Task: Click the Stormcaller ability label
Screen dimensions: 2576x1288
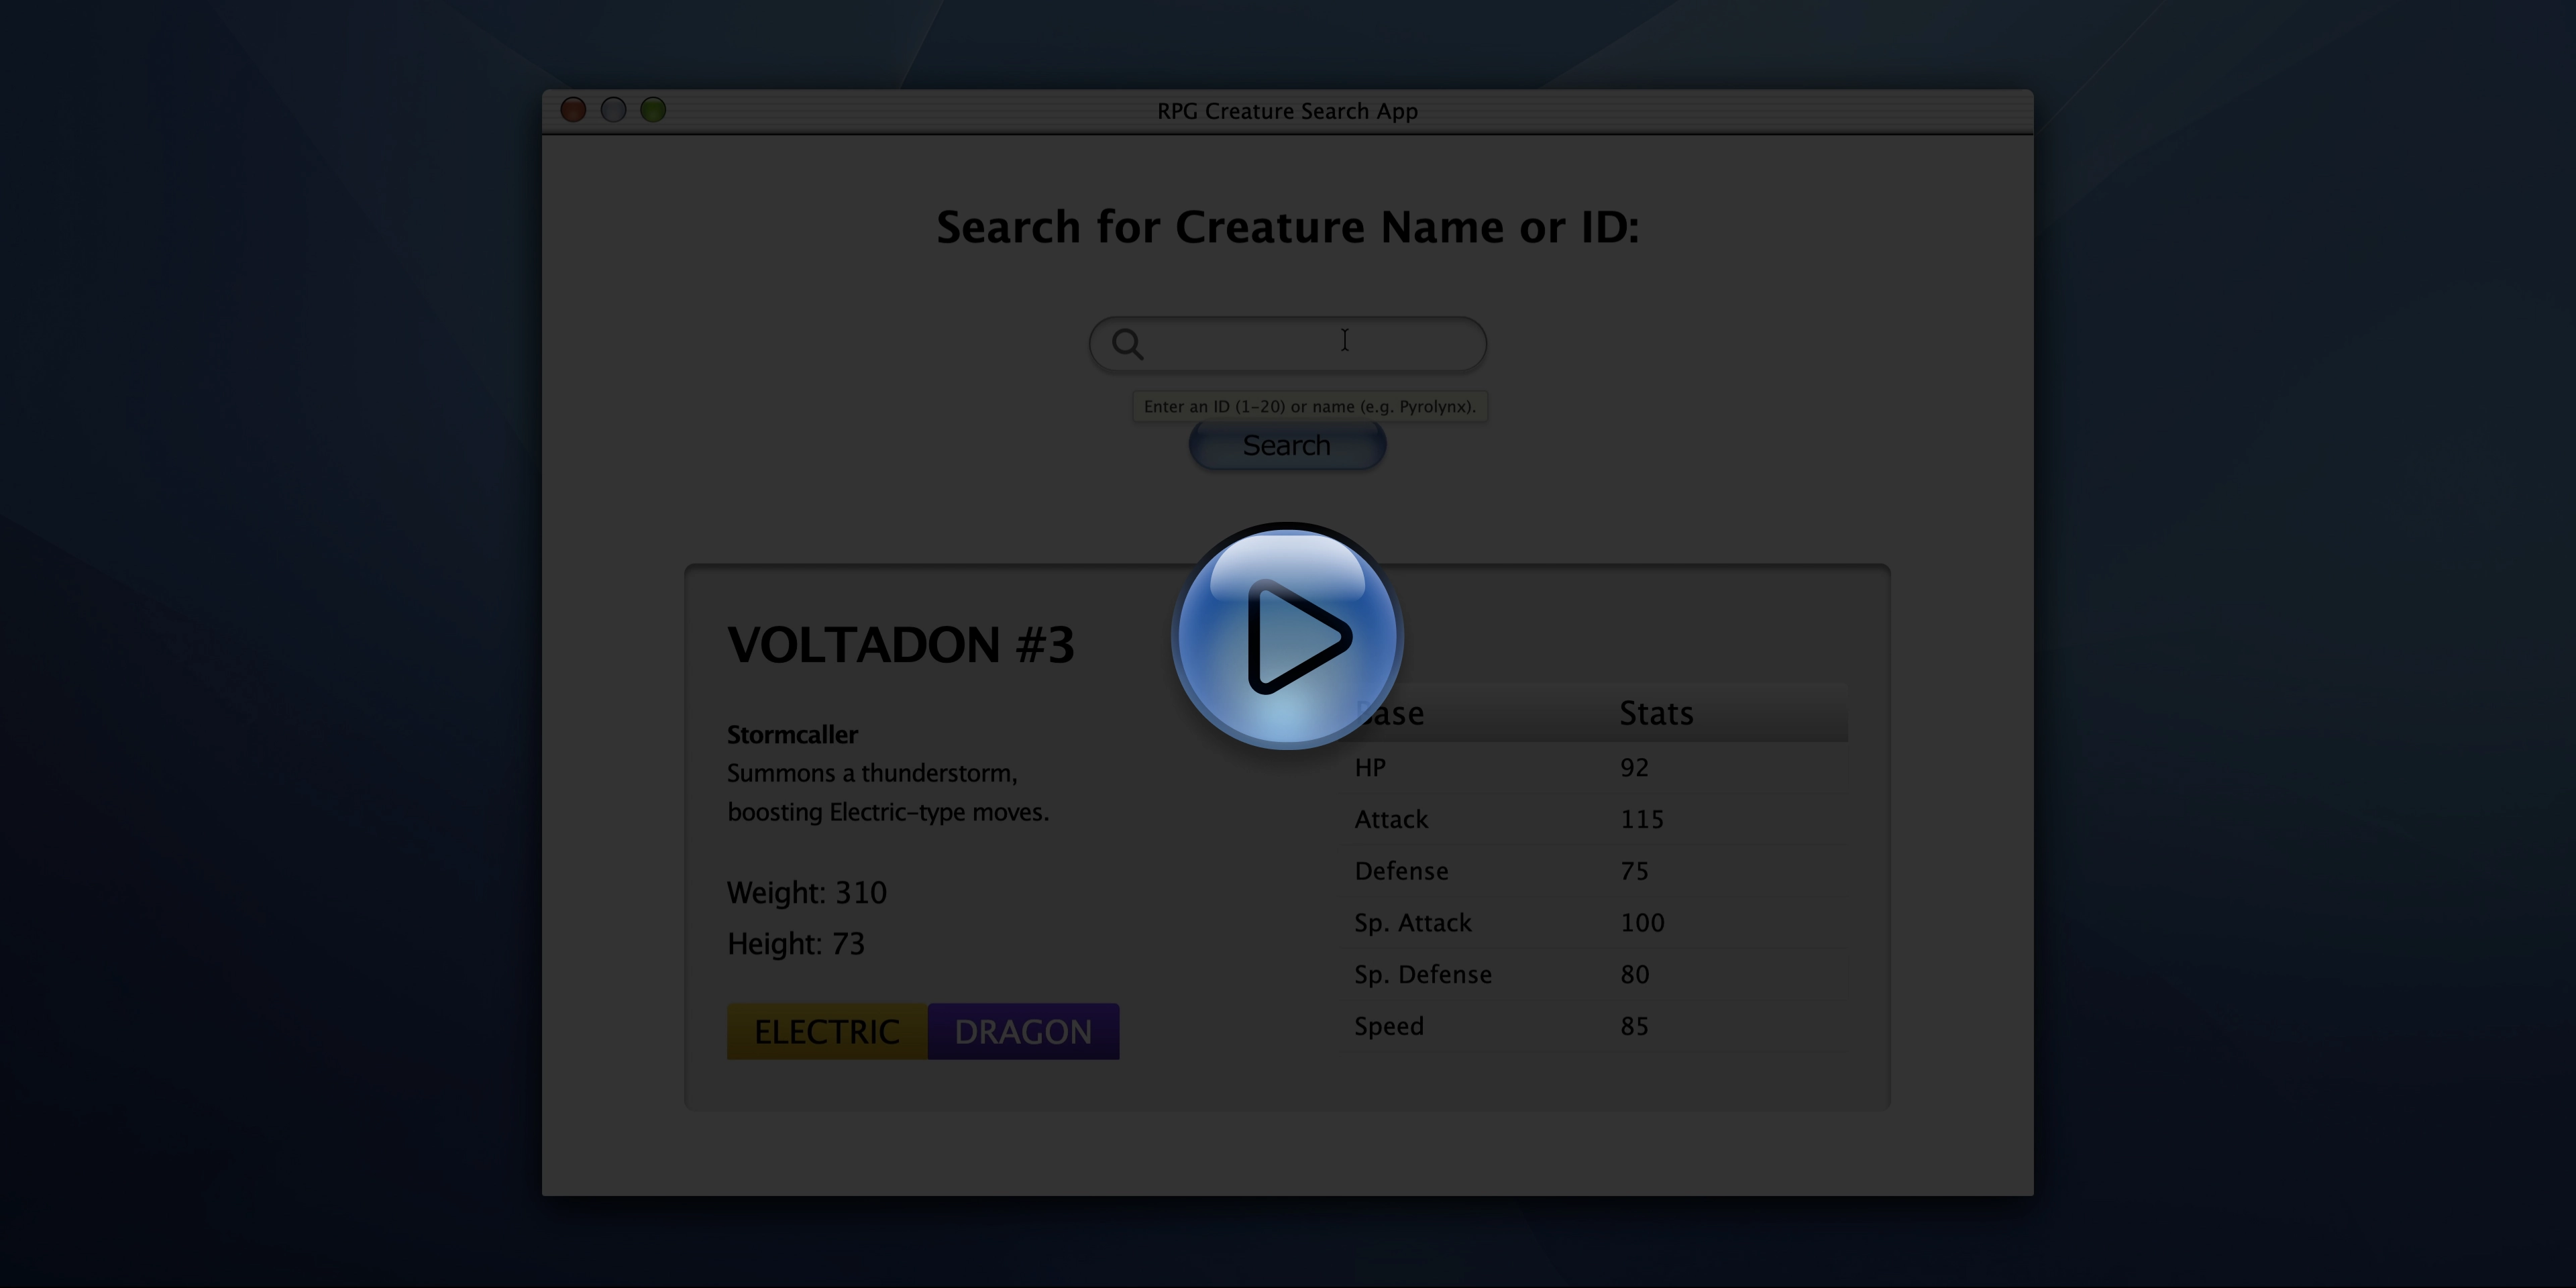Action: pos(792,734)
